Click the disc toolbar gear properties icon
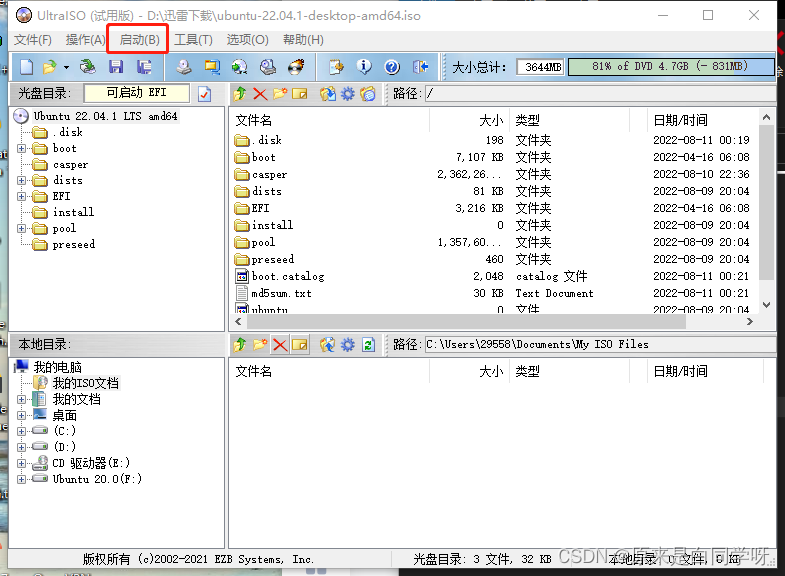 (x=347, y=94)
